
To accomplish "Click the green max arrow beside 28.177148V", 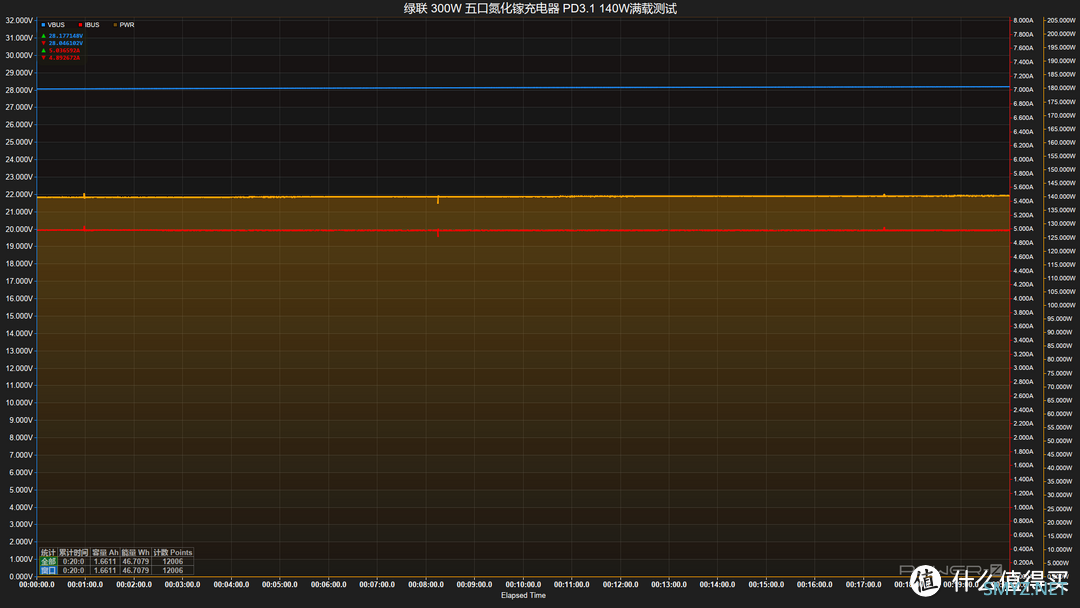I will pyautogui.click(x=43, y=36).
